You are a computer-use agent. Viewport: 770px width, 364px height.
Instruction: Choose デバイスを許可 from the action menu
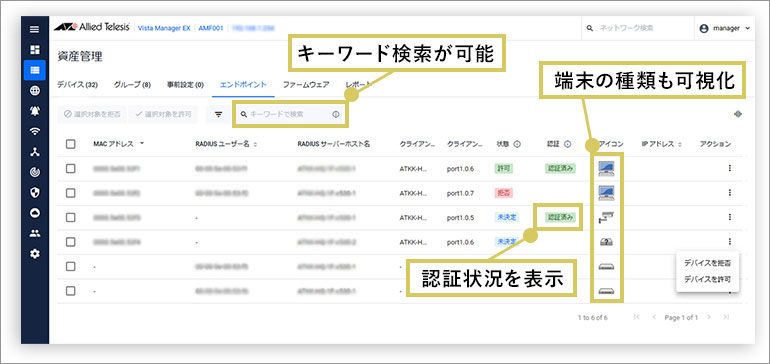(707, 280)
